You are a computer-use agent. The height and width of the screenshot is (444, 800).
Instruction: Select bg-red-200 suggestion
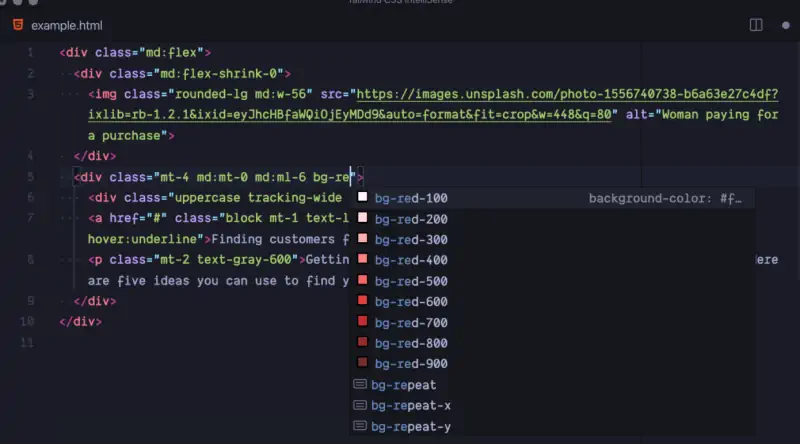pyautogui.click(x=552, y=219)
